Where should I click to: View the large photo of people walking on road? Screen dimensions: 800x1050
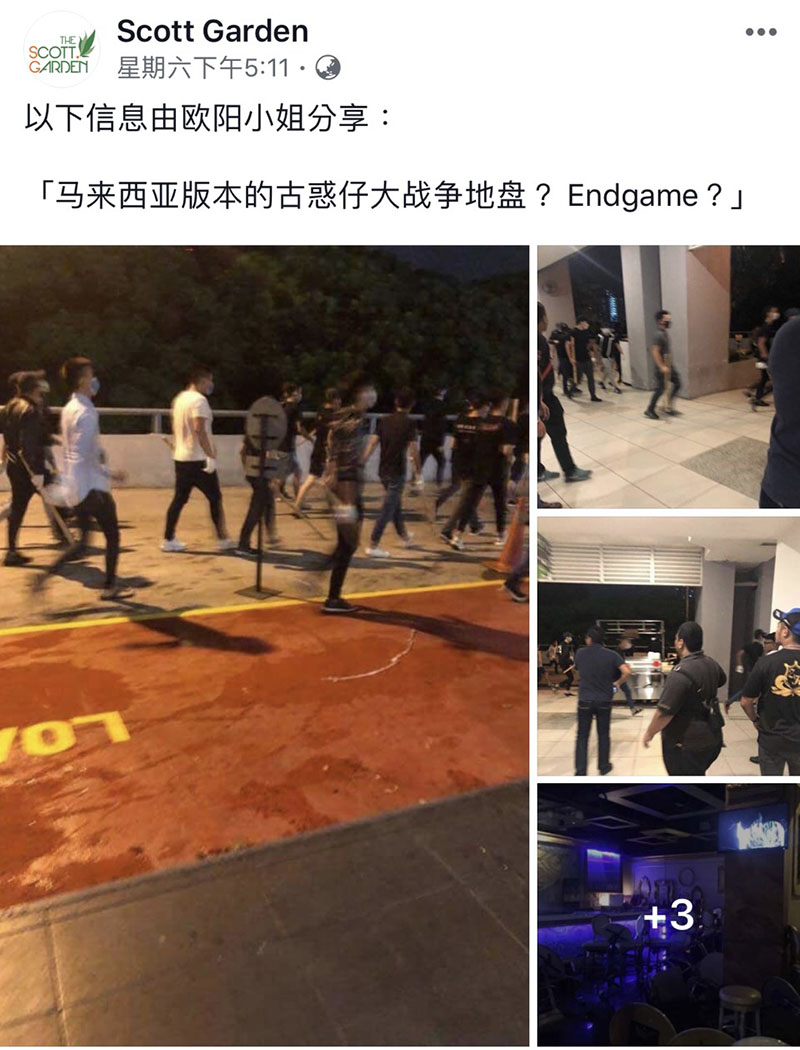pyautogui.click(x=264, y=646)
